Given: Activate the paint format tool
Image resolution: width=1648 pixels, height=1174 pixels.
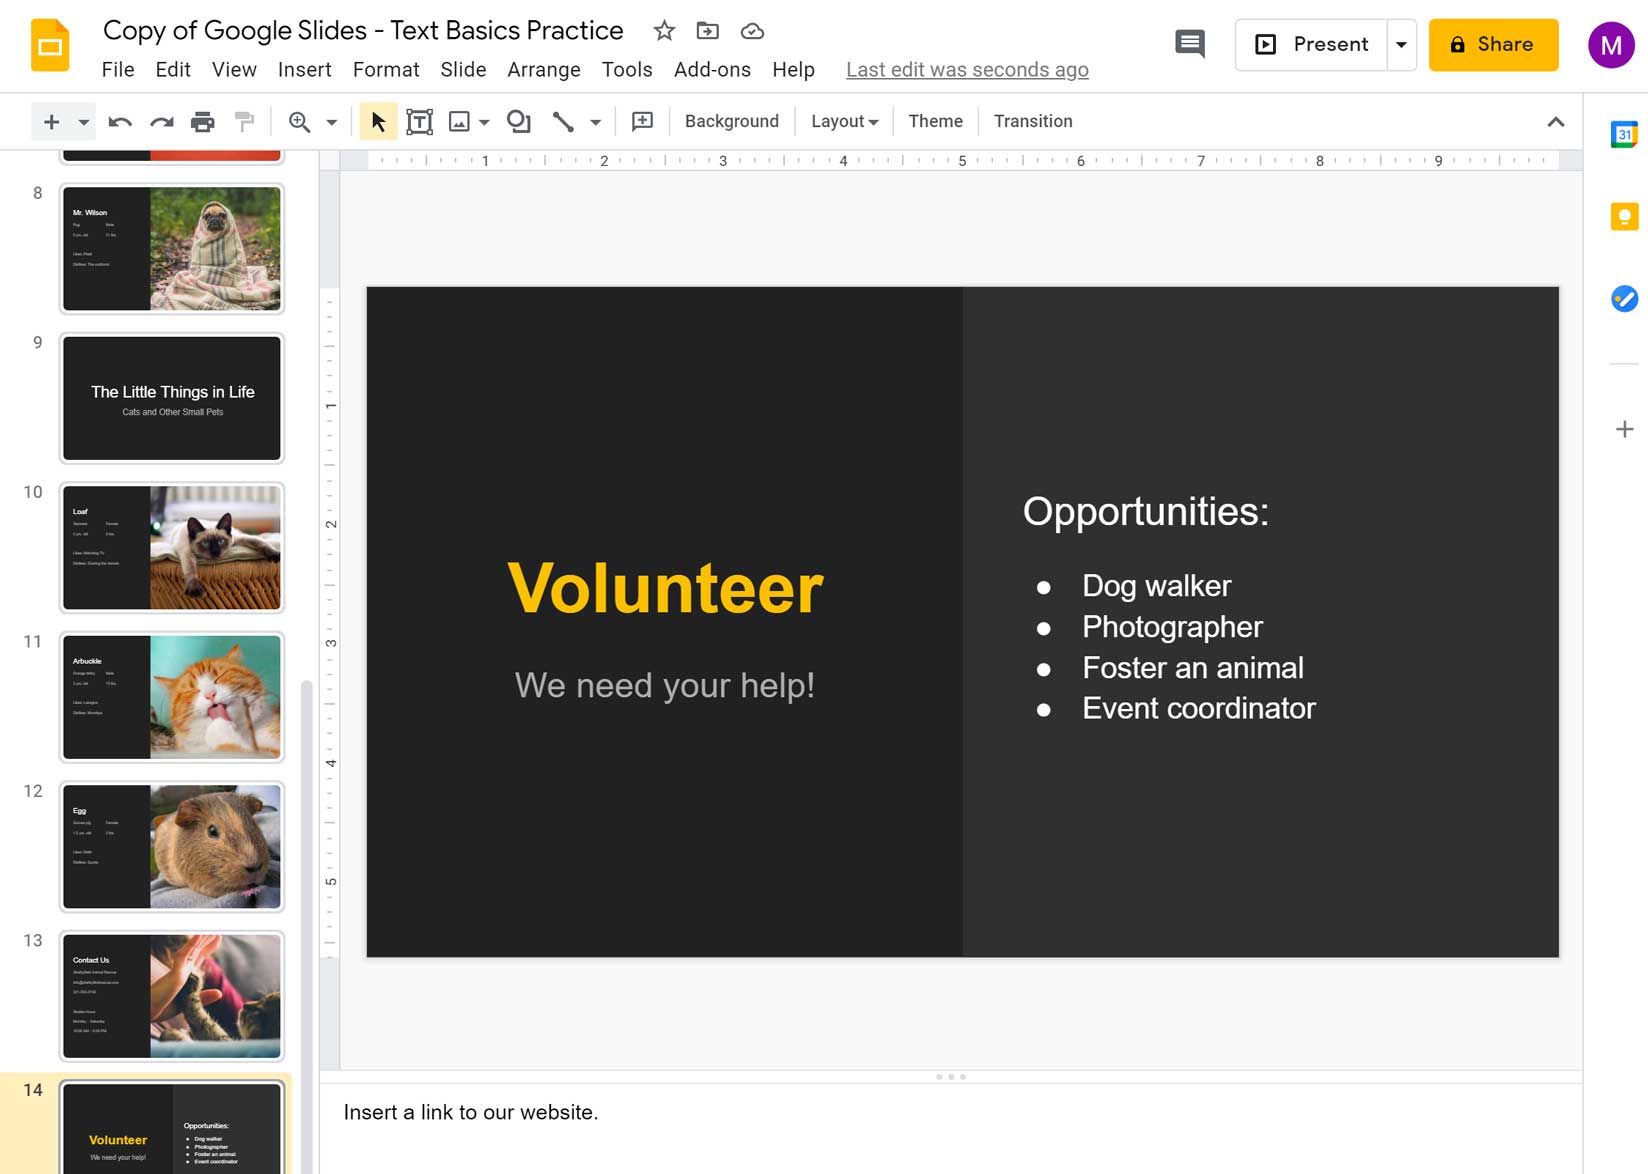Looking at the screenshot, I should point(244,120).
